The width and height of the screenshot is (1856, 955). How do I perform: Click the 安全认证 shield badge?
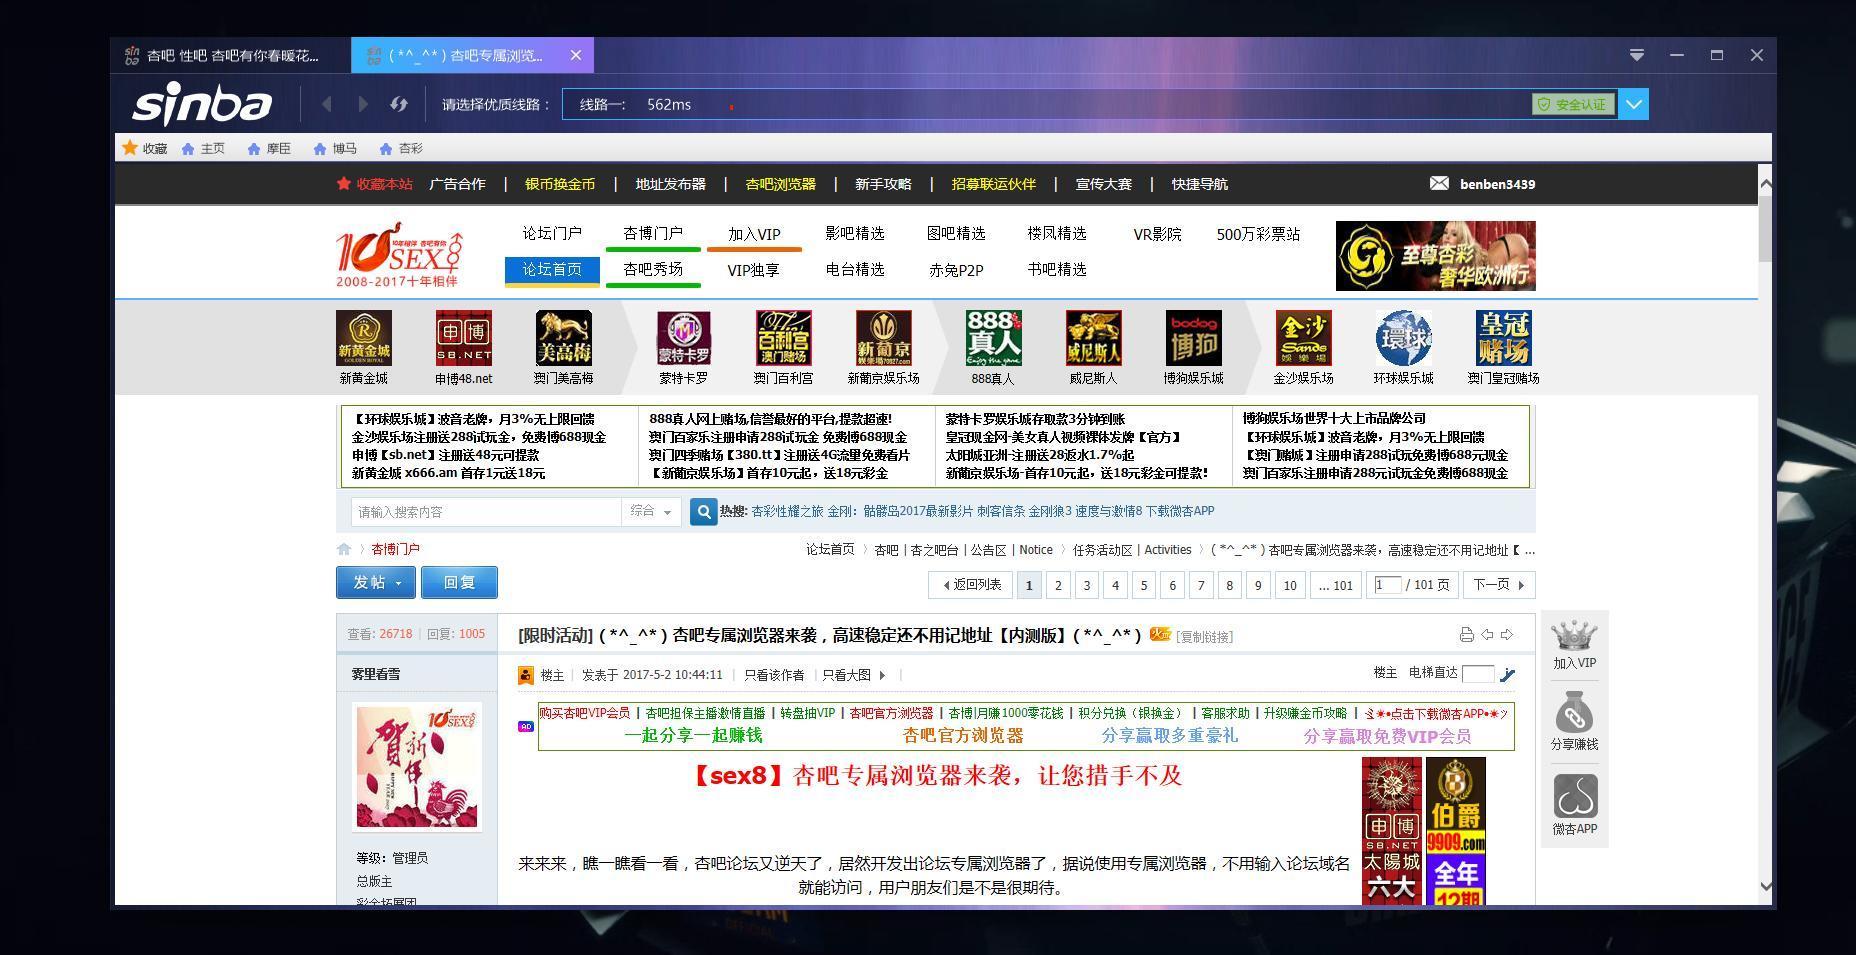coord(1573,104)
